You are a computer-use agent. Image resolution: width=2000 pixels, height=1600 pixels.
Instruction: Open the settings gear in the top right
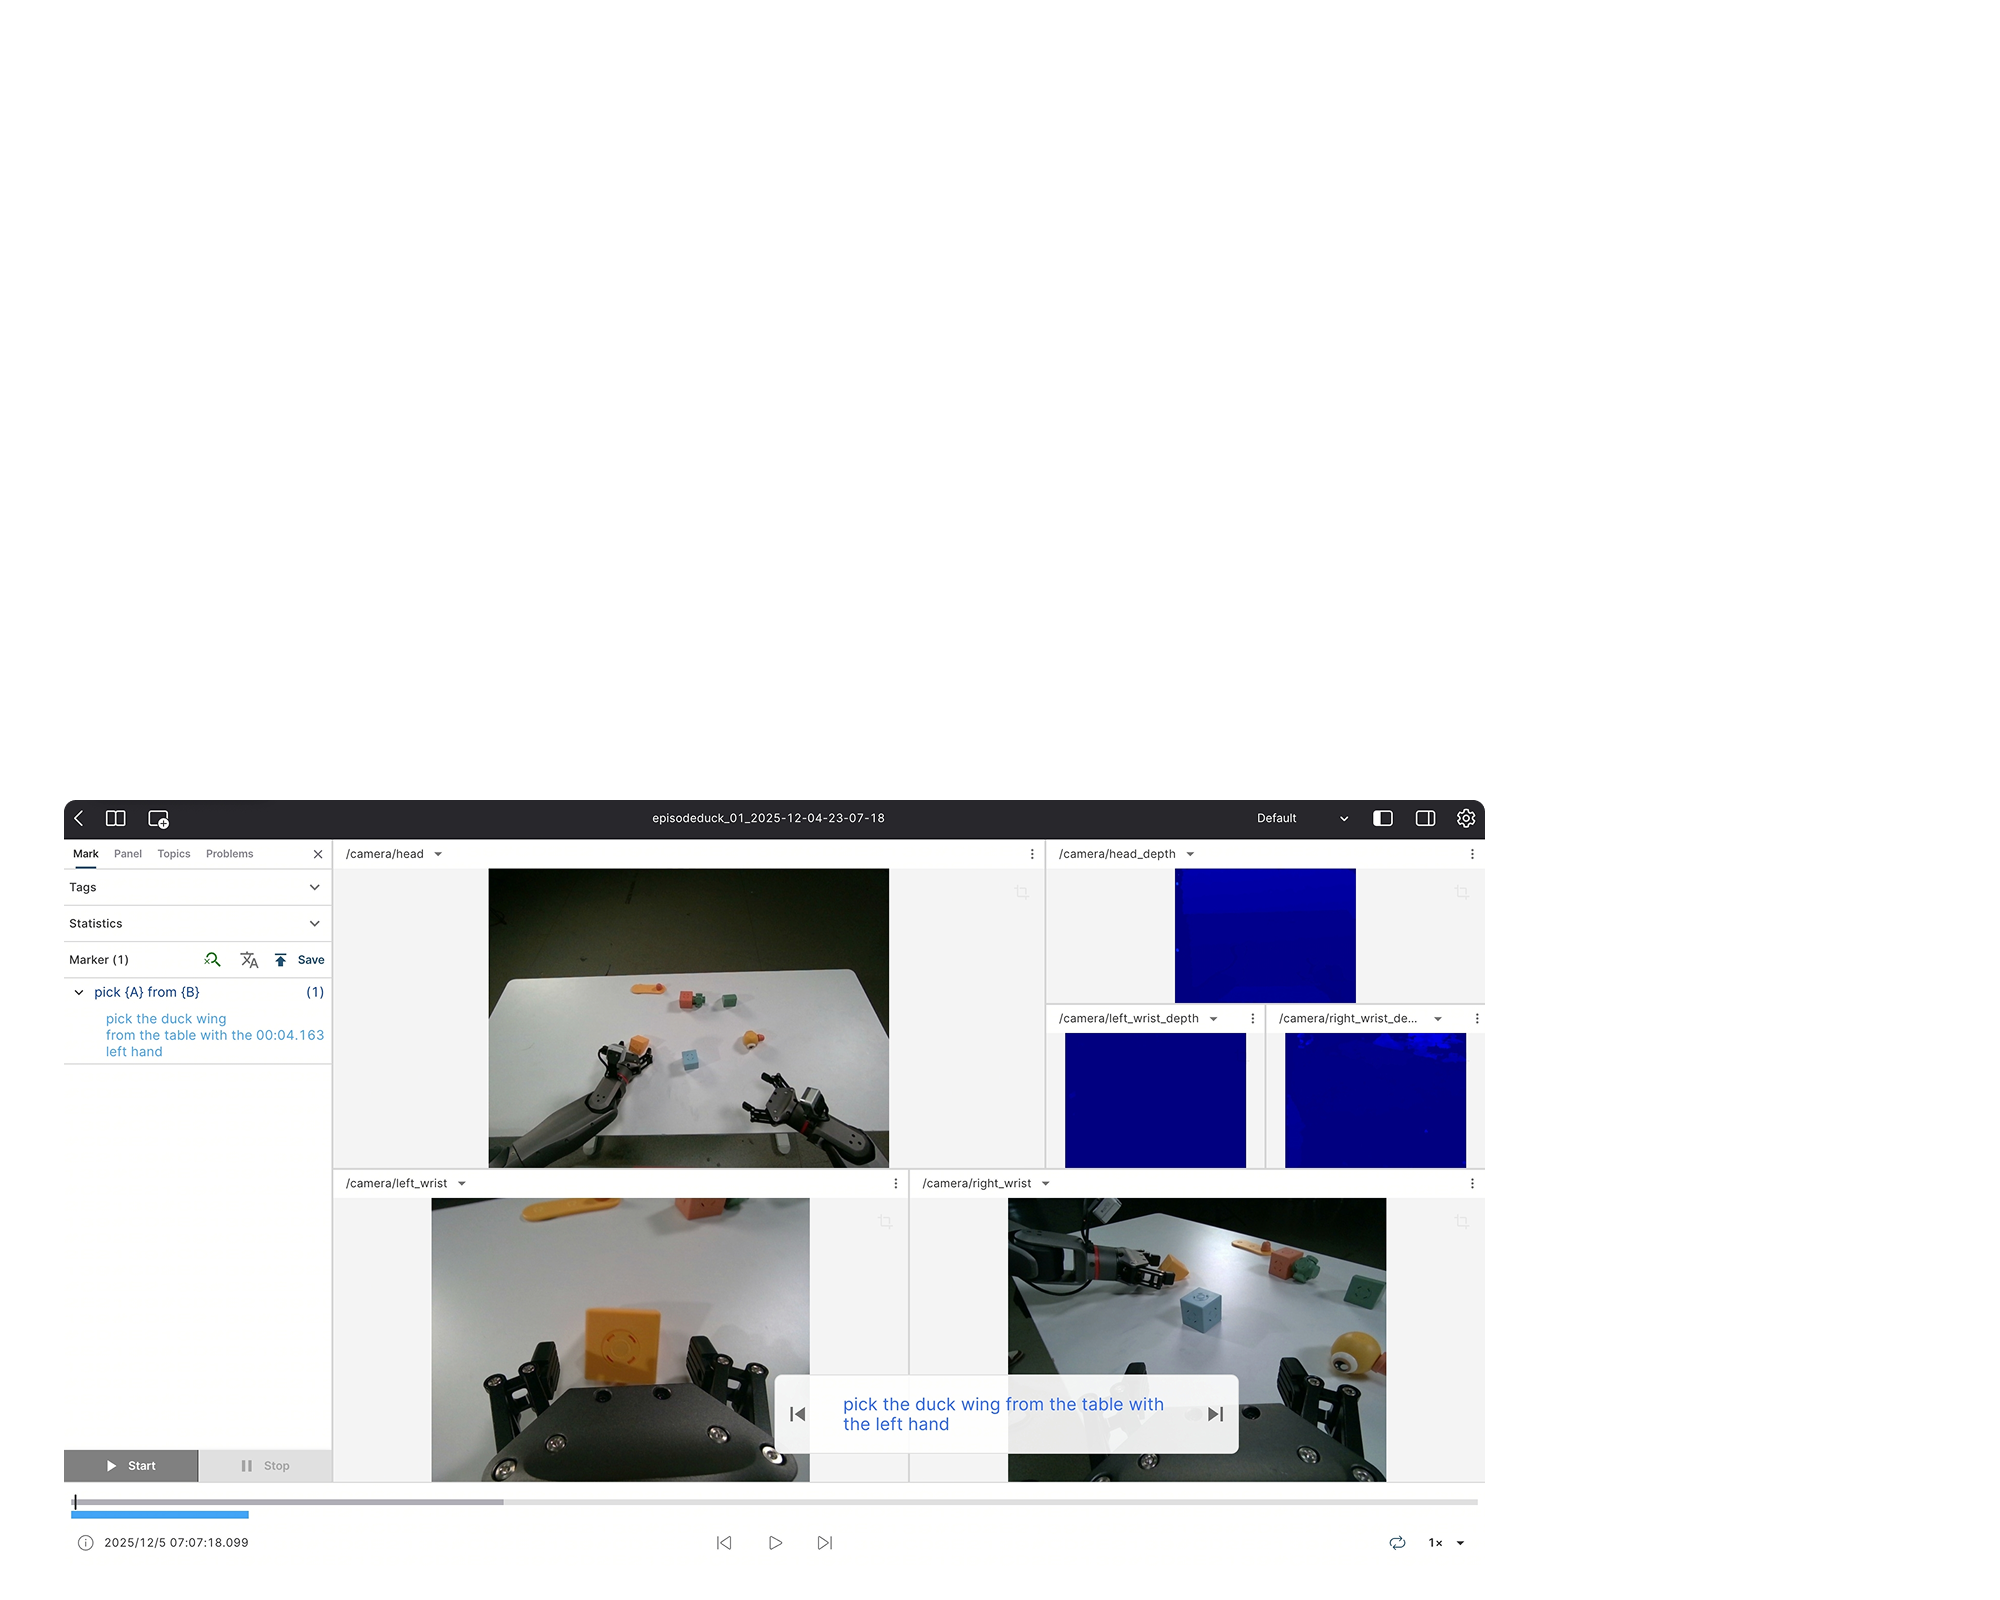tap(1466, 818)
